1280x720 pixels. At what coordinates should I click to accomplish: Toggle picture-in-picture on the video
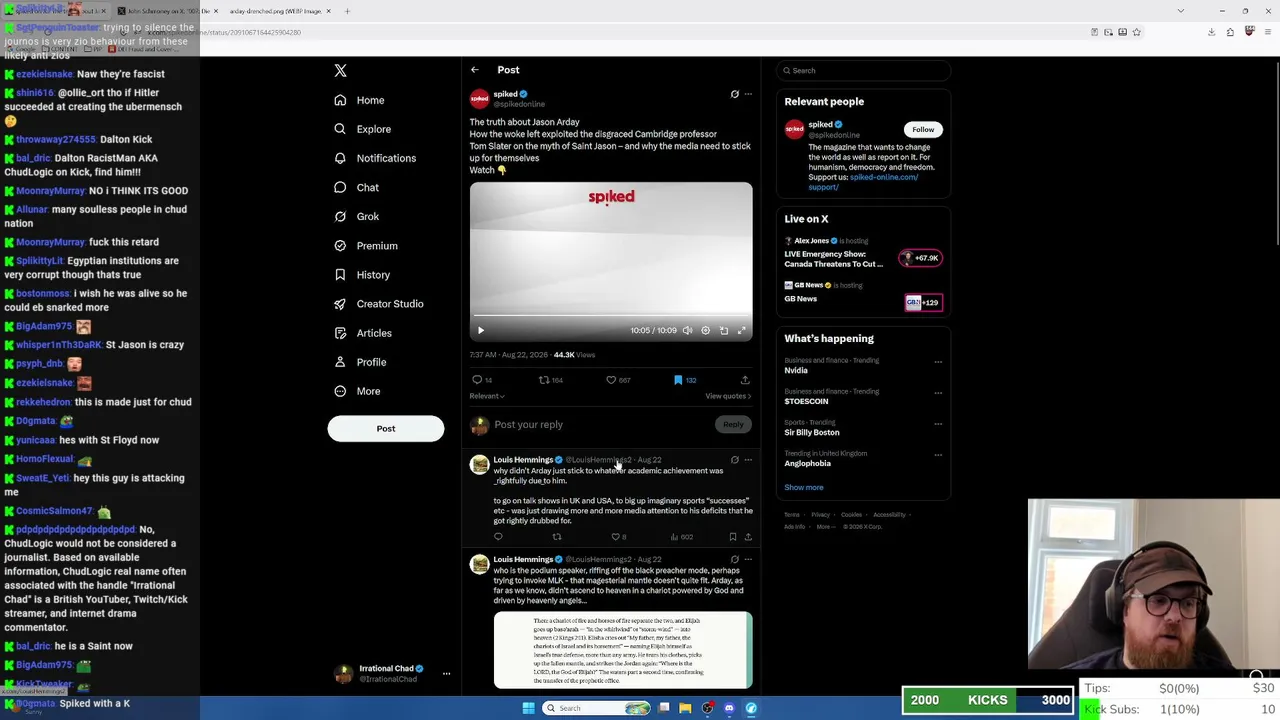pos(724,330)
